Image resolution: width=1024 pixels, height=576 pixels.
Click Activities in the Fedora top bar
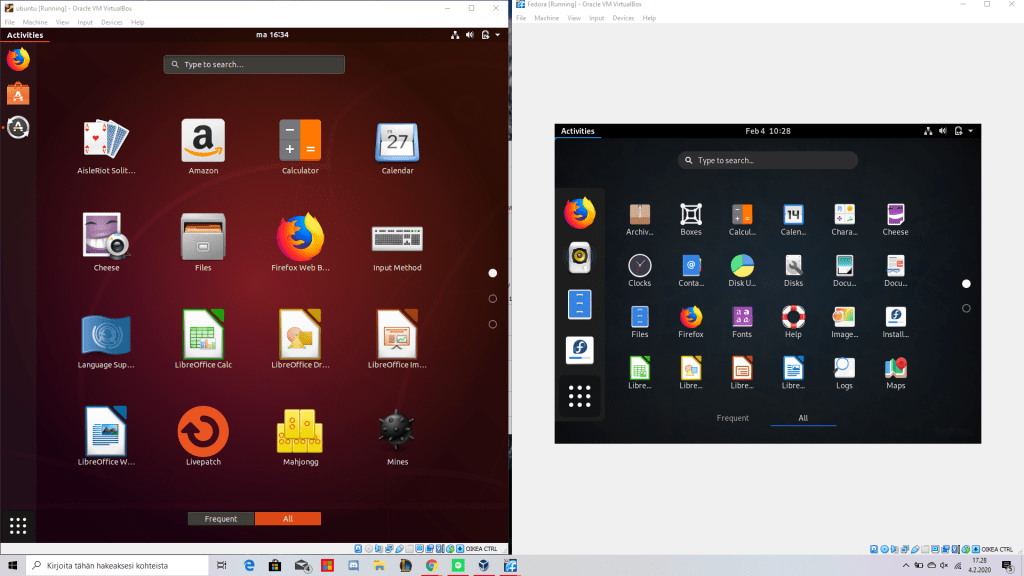click(x=577, y=131)
